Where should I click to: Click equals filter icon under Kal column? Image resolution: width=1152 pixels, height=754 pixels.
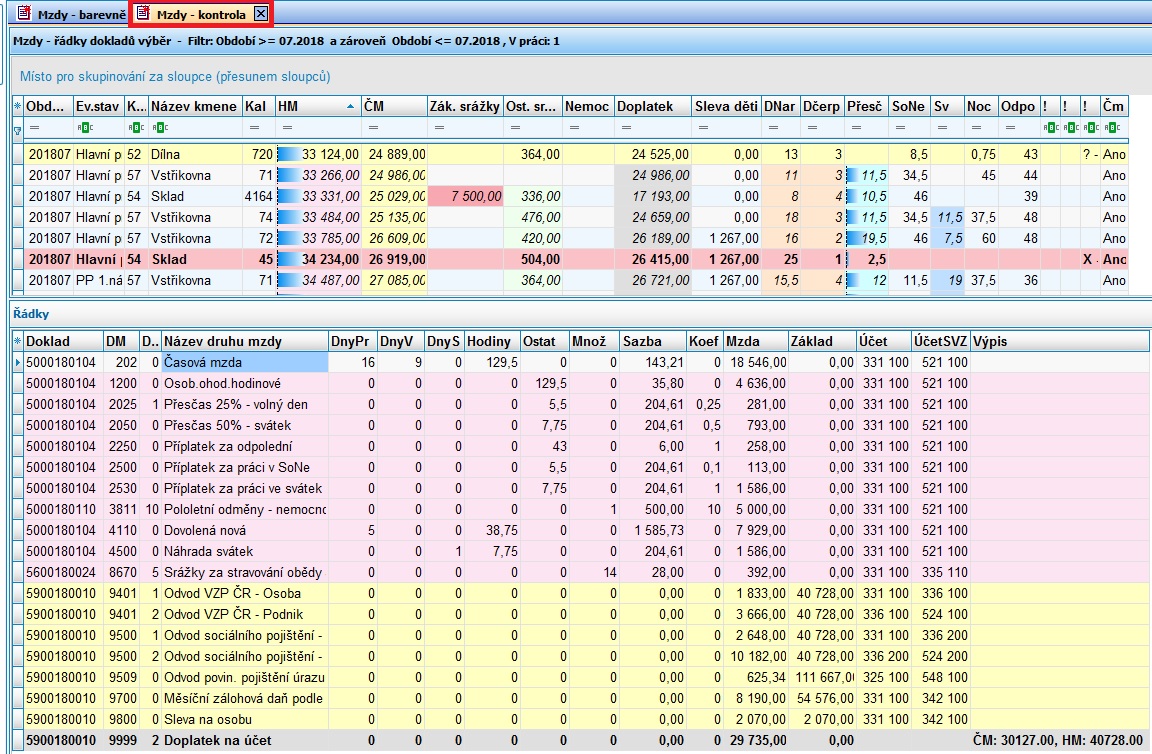click(x=254, y=127)
